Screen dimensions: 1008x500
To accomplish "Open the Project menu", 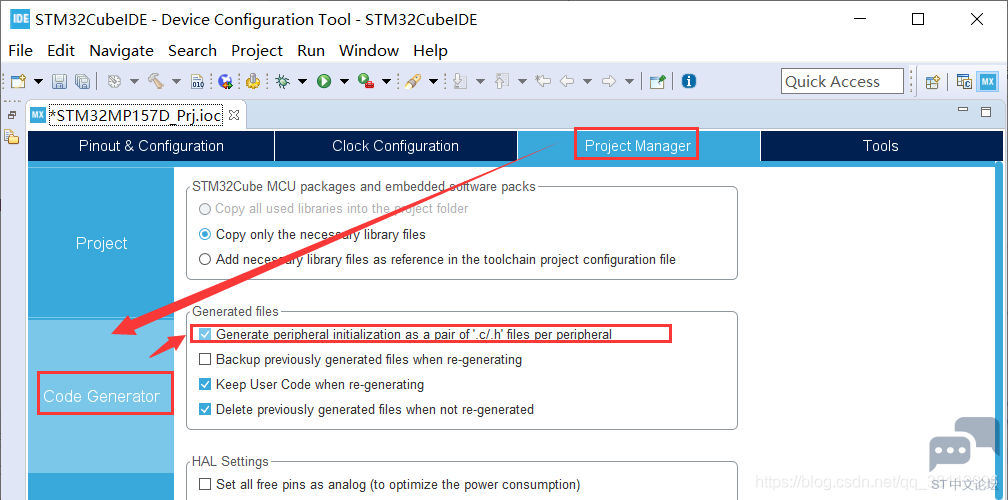I will point(257,51).
